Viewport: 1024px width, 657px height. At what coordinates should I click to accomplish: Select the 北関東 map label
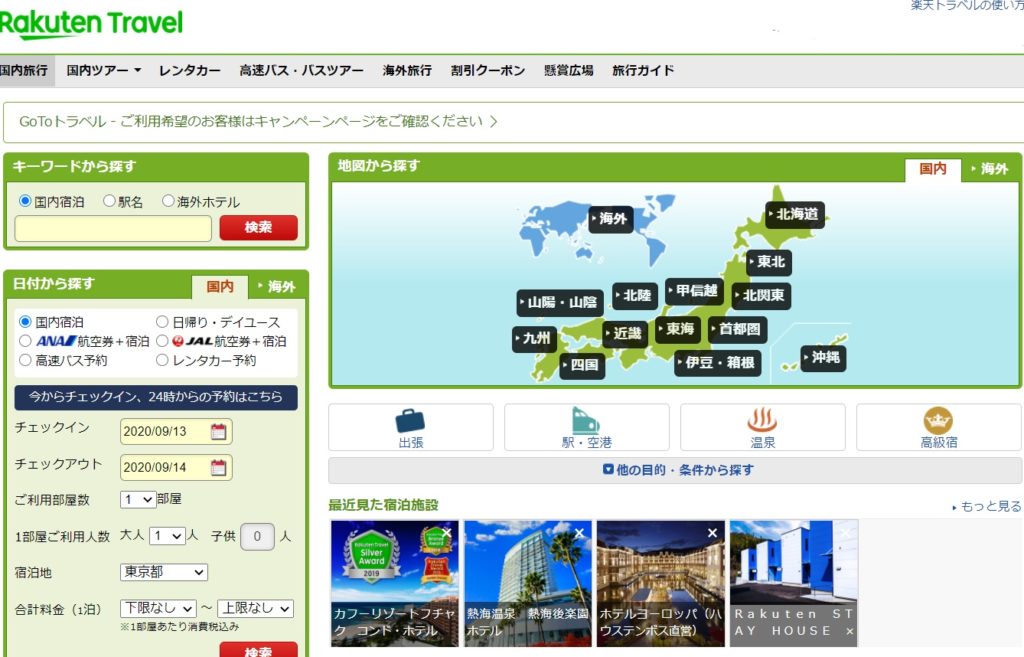pyautogui.click(x=761, y=295)
